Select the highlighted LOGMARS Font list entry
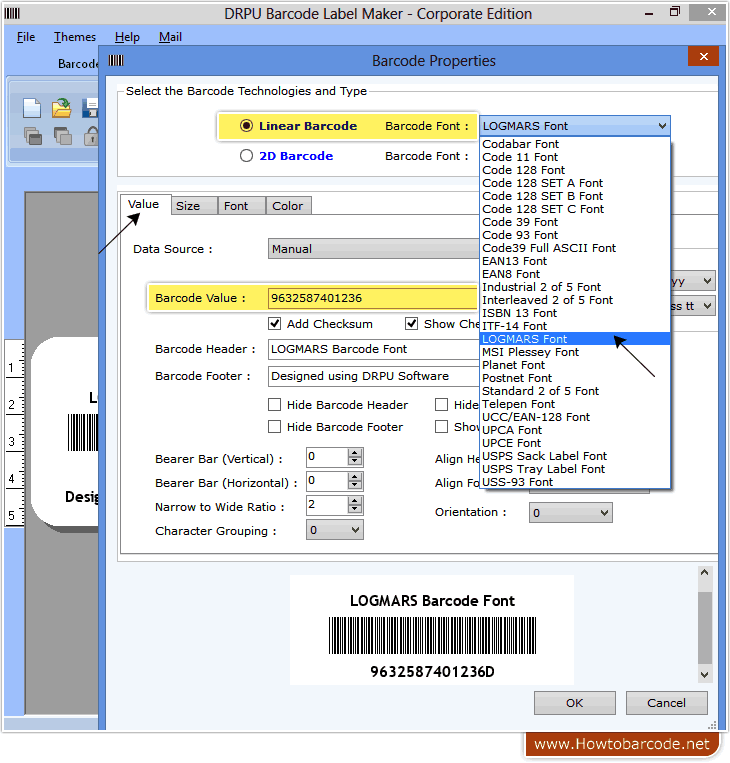 (575, 339)
